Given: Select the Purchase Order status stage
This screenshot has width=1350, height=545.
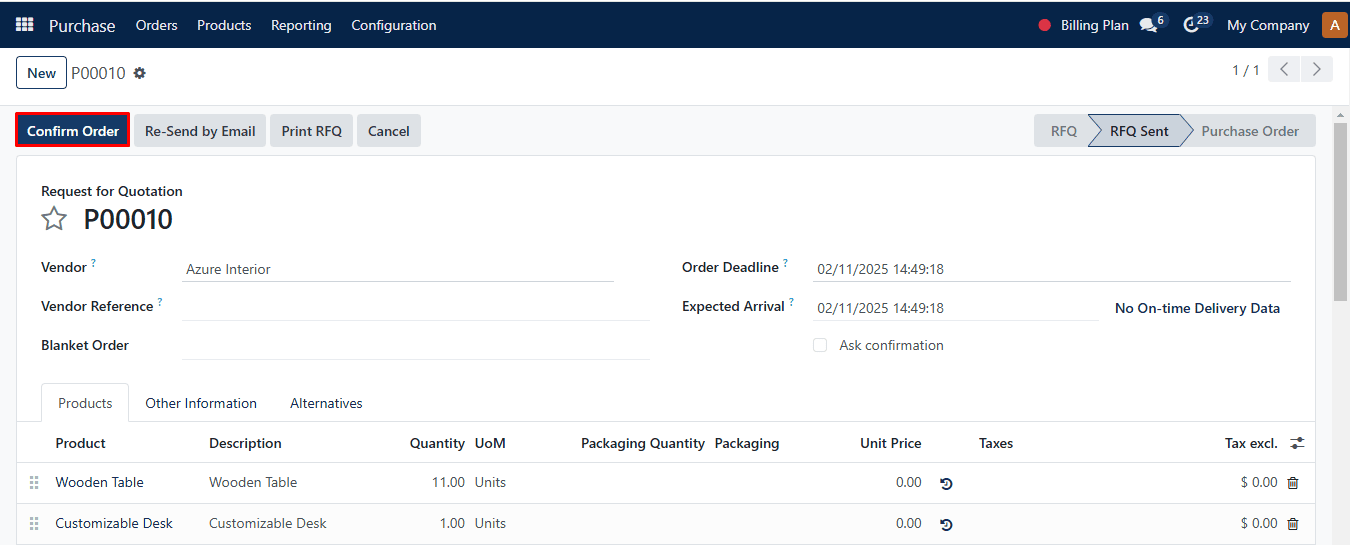Looking at the screenshot, I should tap(1250, 131).
